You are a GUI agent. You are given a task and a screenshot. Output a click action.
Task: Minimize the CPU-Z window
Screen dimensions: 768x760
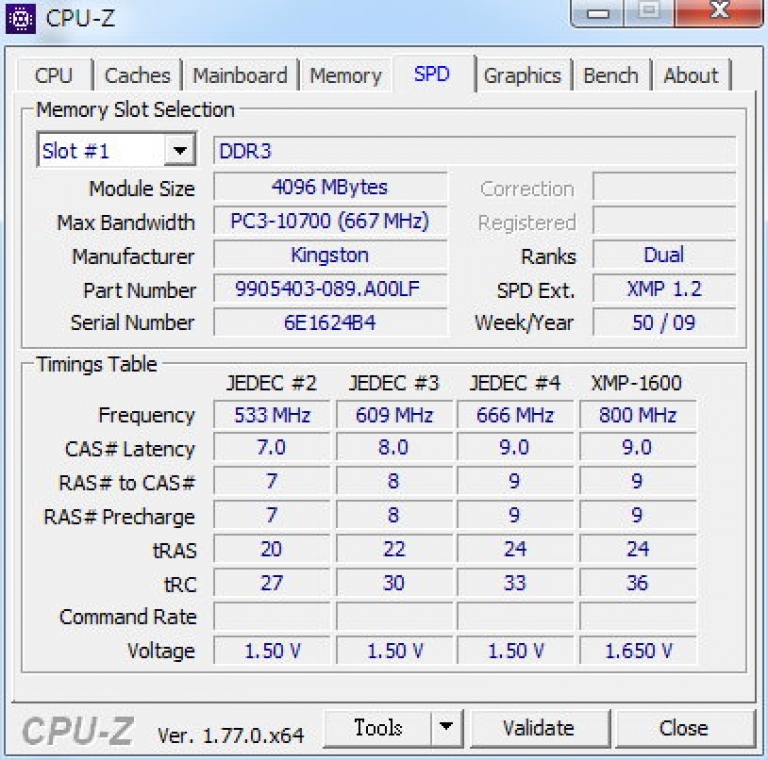click(598, 13)
